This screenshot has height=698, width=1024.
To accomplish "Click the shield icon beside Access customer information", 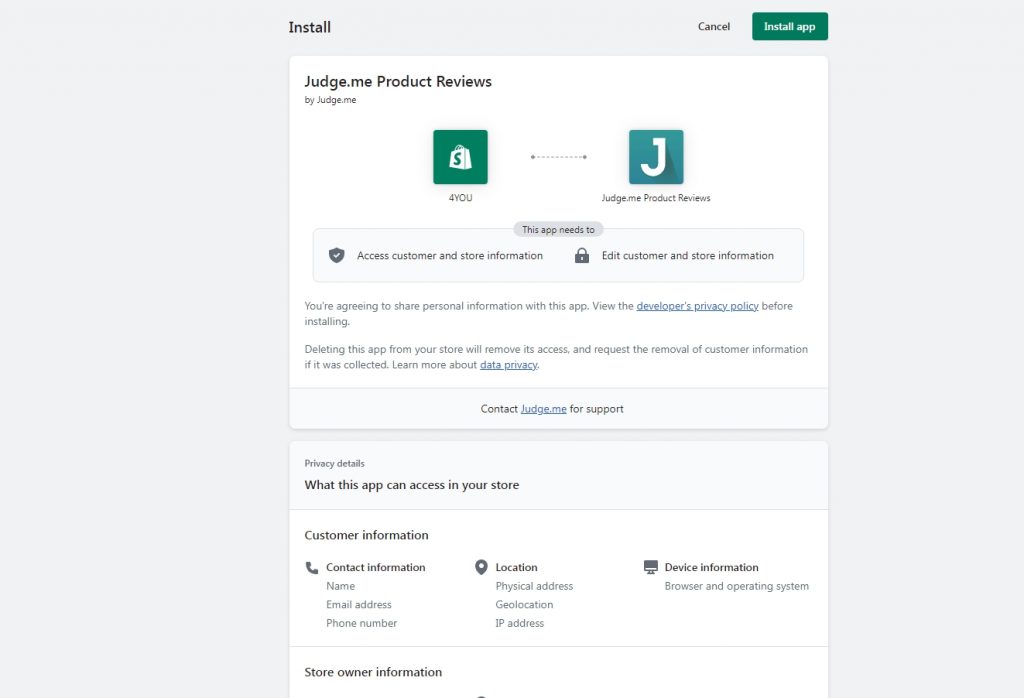I will (336, 255).
